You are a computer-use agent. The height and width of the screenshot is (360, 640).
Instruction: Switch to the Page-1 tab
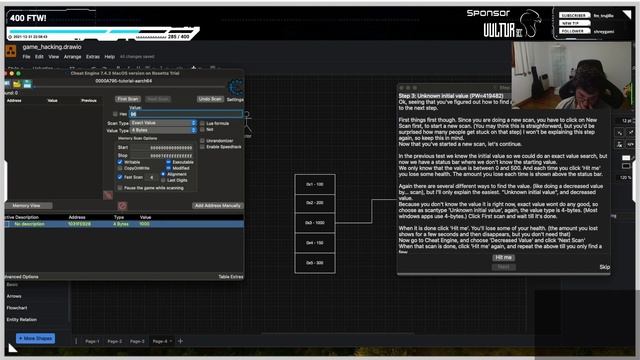click(x=92, y=341)
